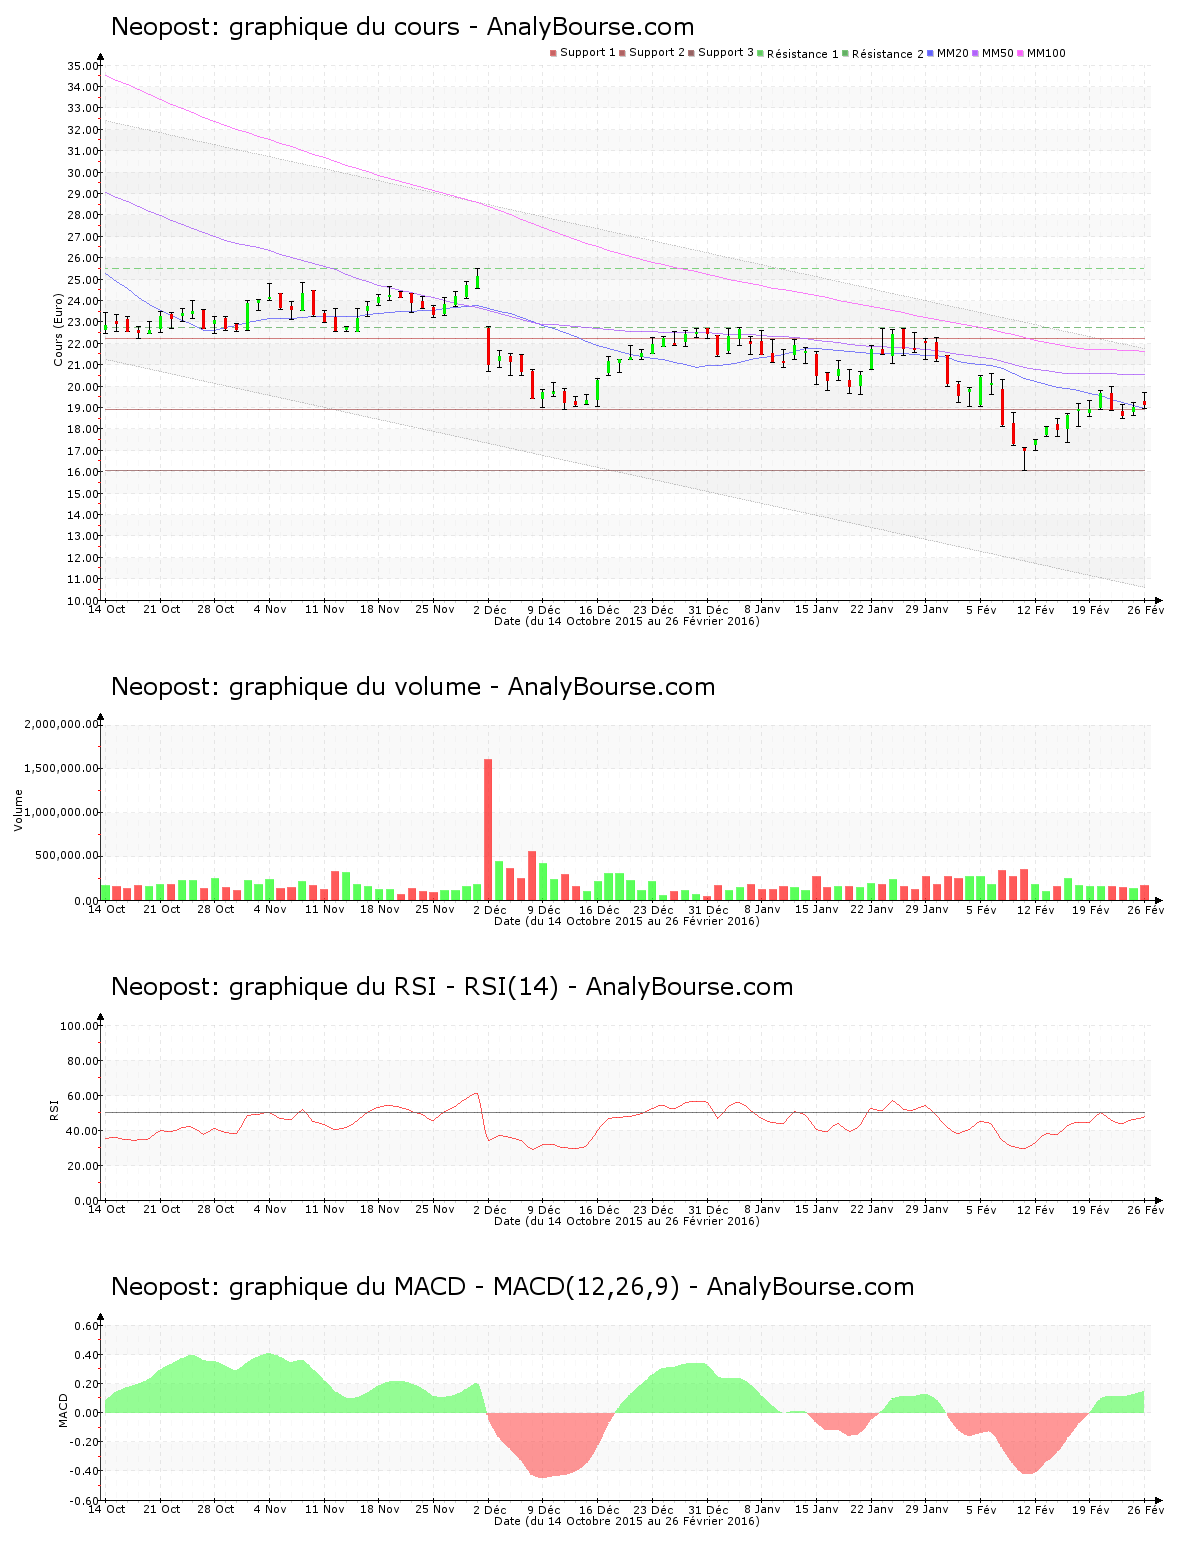Click the date range caption under the volume chart
The width and height of the screenshot is (1200, 1550).
(x=627, y=921)
